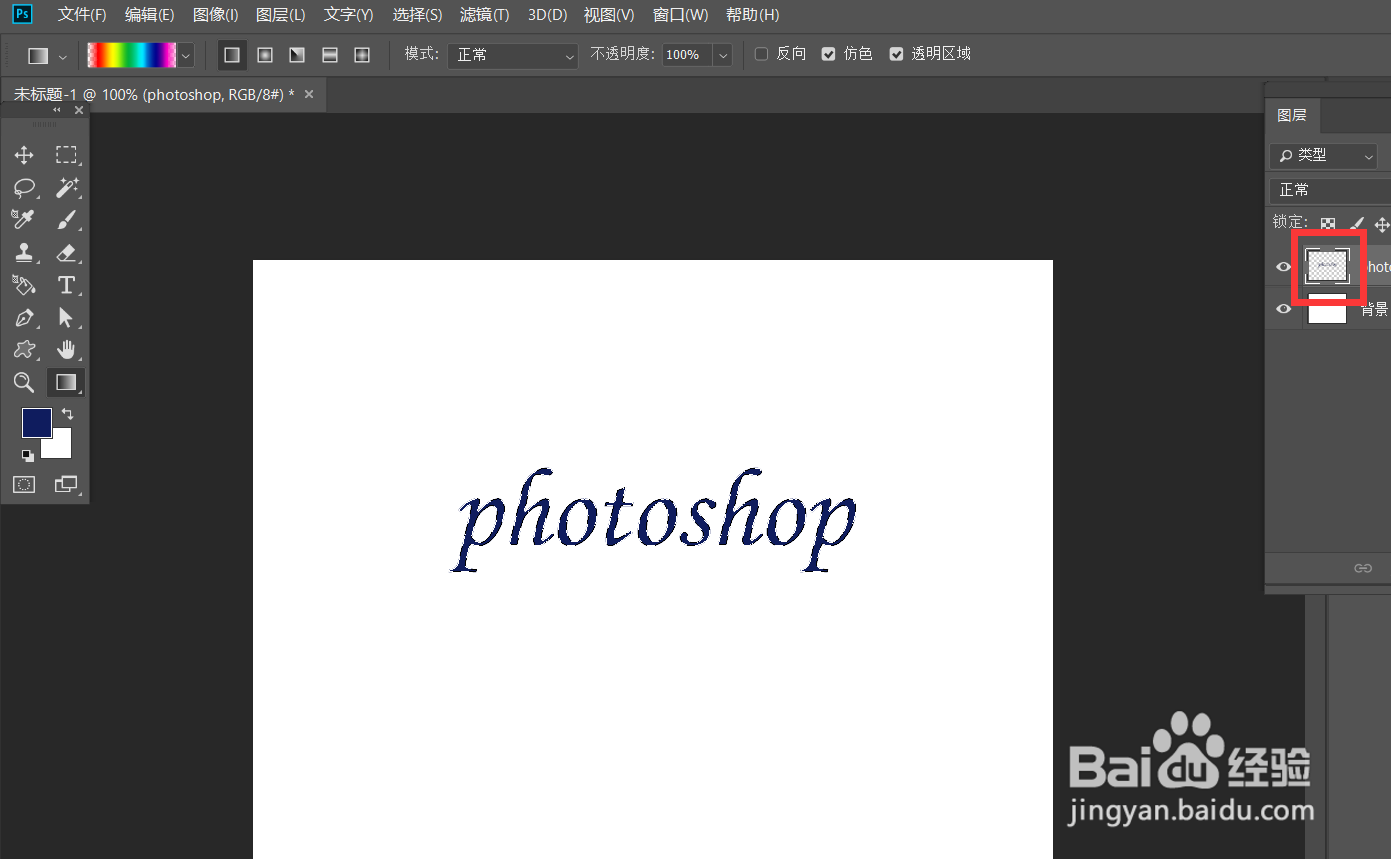Open the 帮助(H) menu
Screen dimensions: 1391x859
[x=752, y=15]
